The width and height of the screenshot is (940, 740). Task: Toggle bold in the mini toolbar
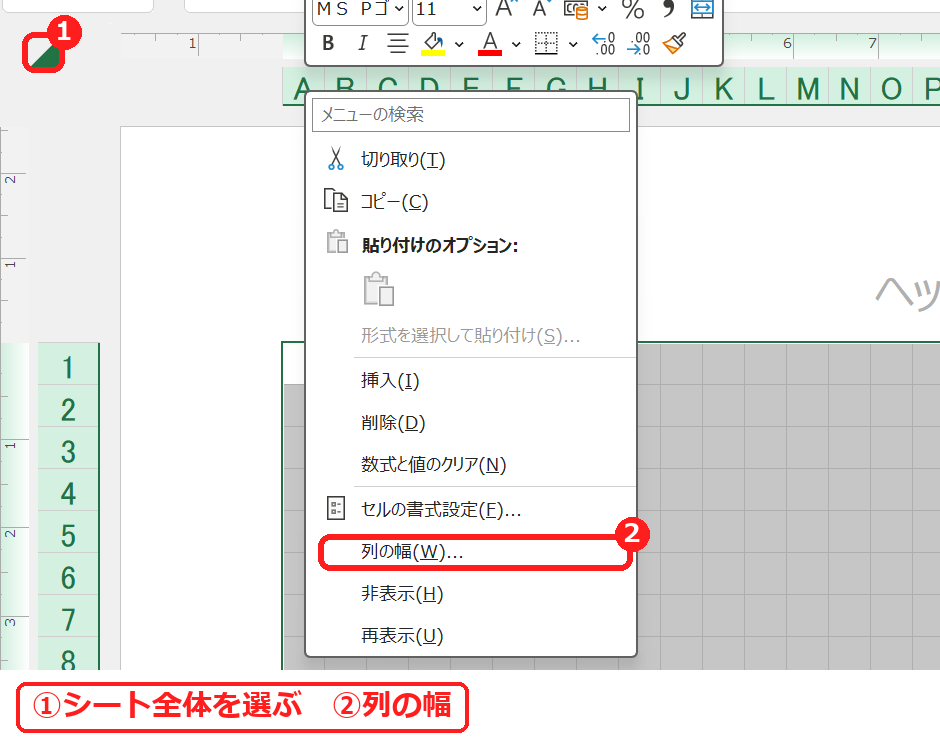328,43
